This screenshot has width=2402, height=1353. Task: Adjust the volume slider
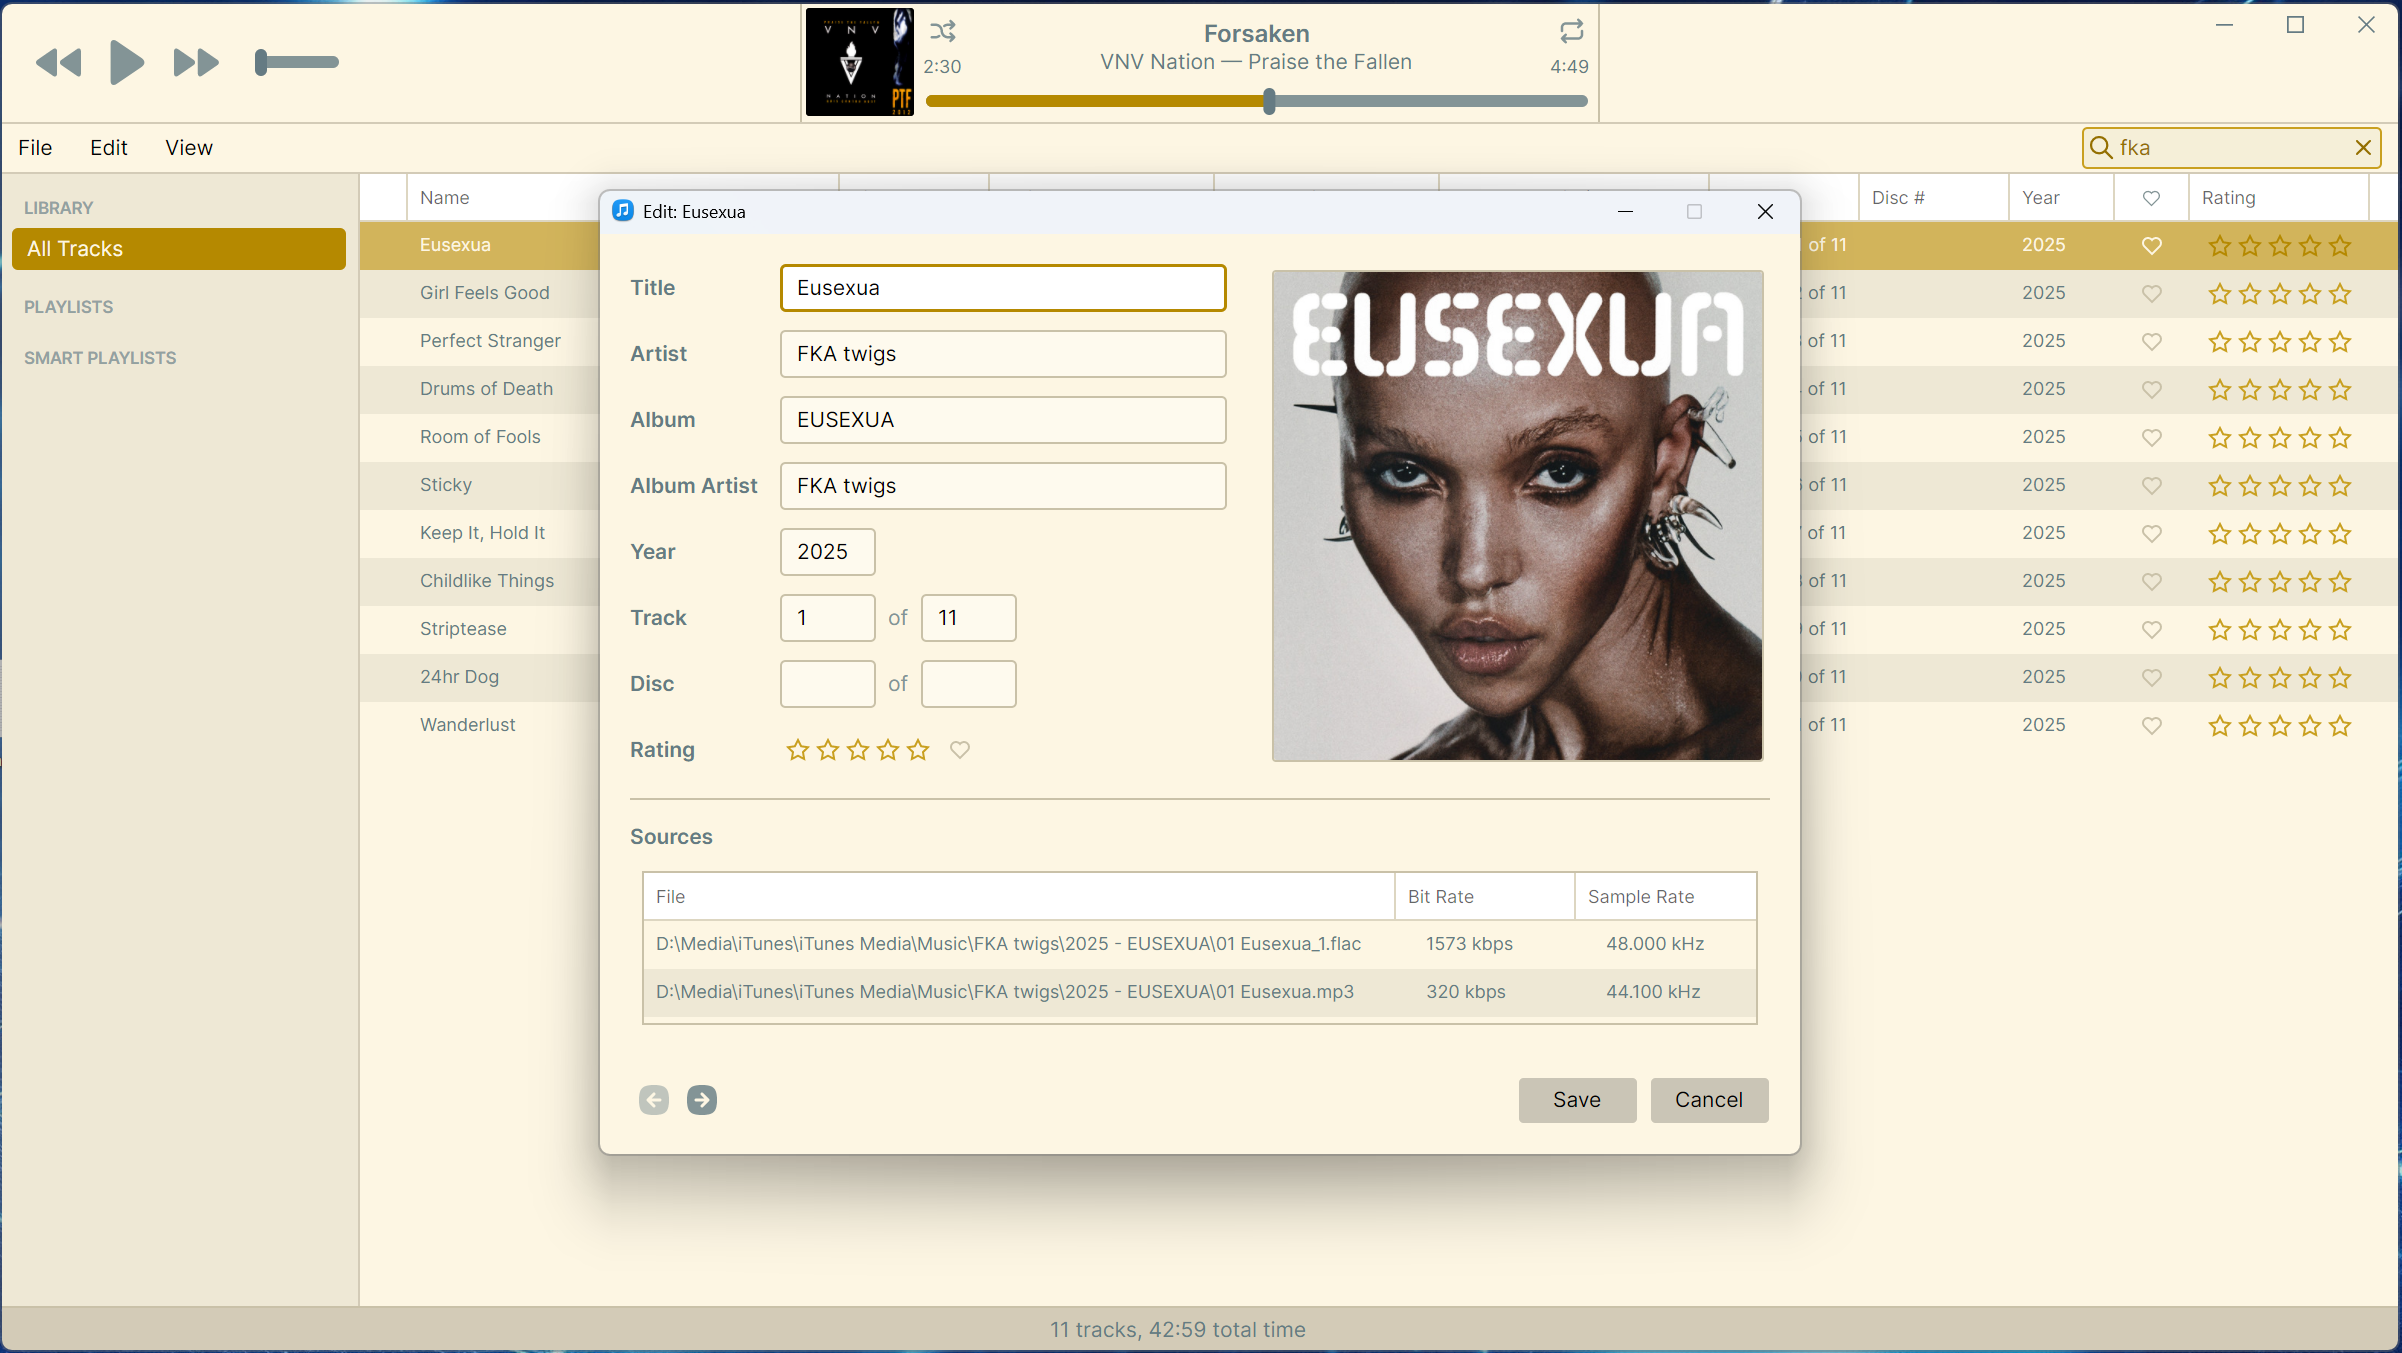(297, 62)
